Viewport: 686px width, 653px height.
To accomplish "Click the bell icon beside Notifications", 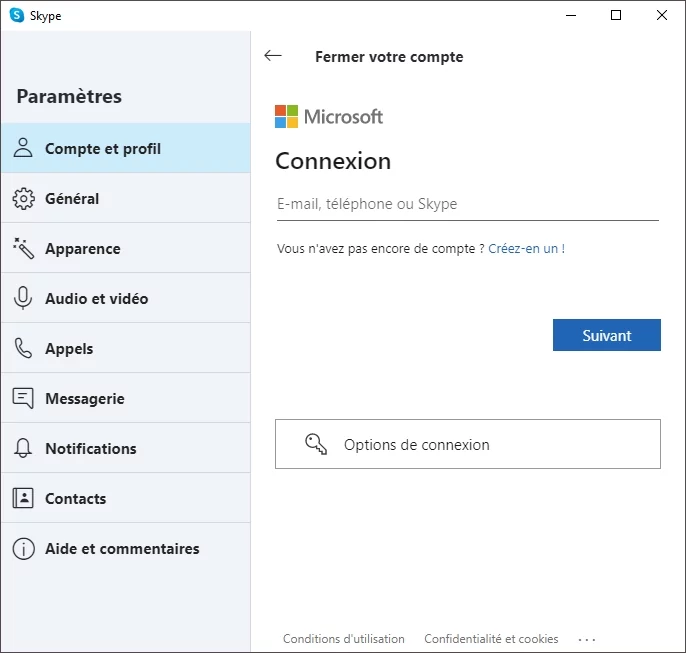I will (23, 448).
